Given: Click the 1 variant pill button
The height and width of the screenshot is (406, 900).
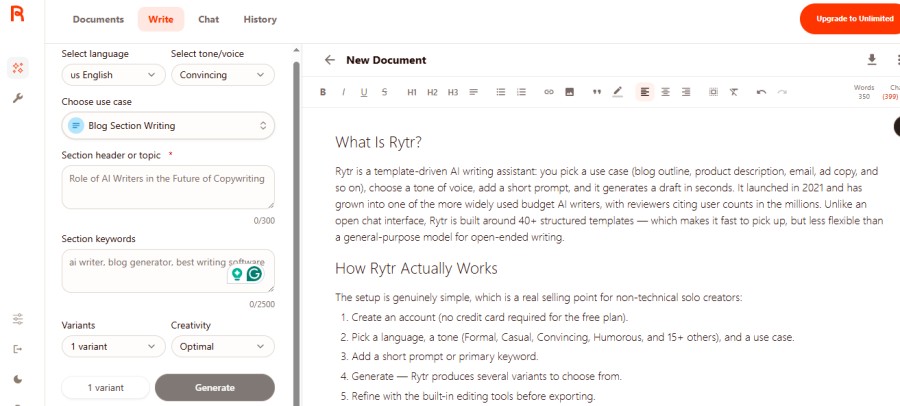Looking at the screenshot, I should [x=106, y=388].
